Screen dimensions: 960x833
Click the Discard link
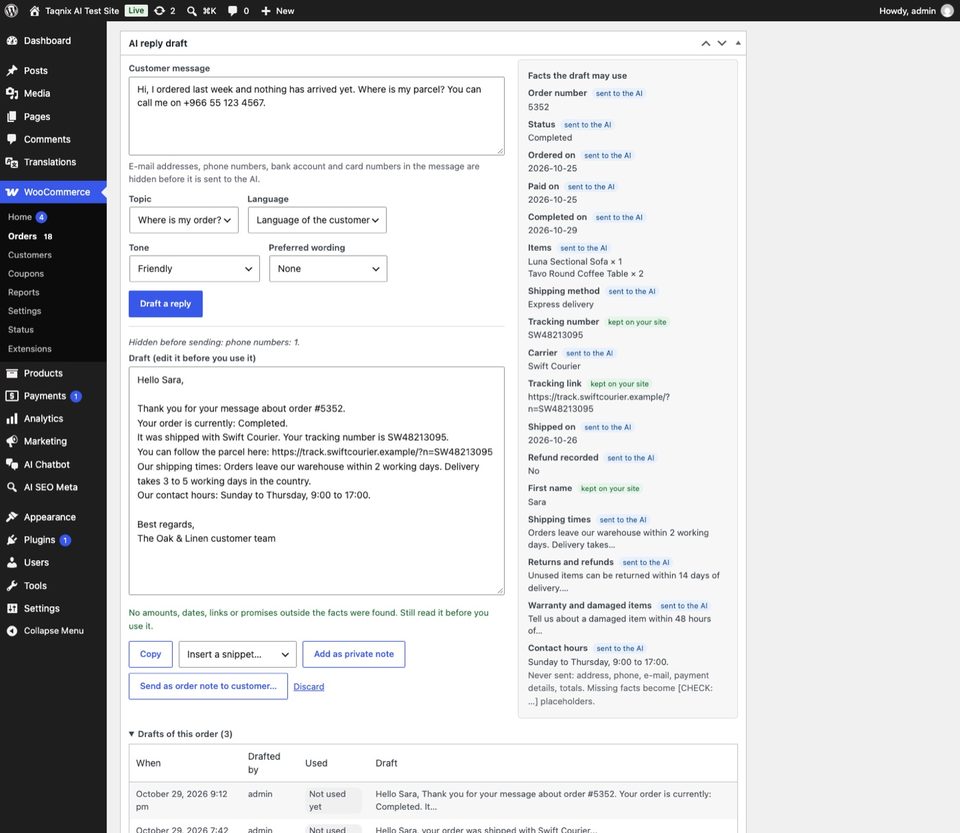click(x=309, y=687)
